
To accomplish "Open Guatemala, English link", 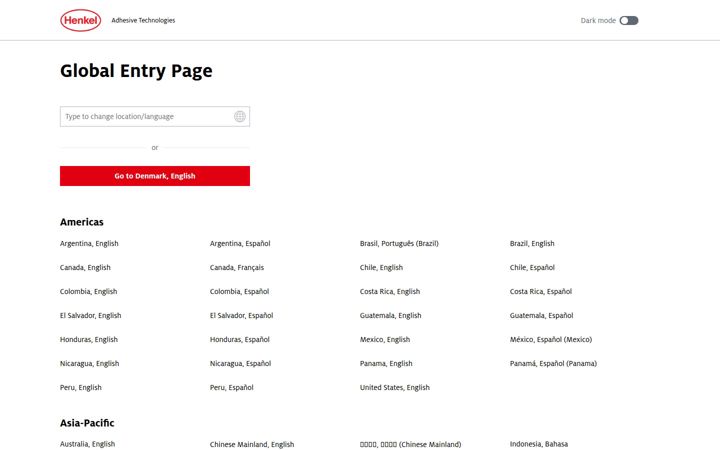I will [x=390, y=315].
